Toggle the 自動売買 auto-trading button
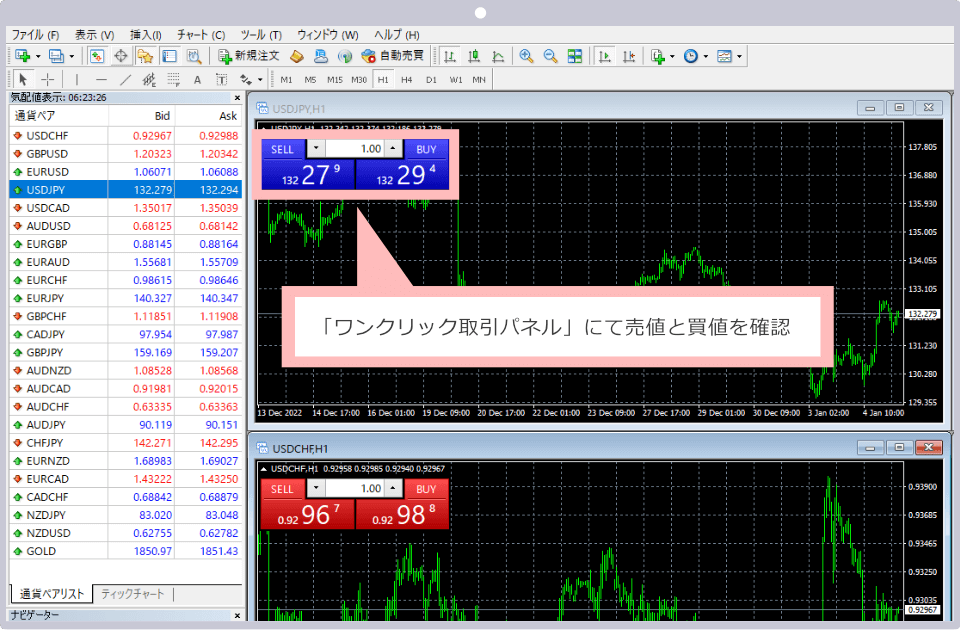 tap(393, 56)
